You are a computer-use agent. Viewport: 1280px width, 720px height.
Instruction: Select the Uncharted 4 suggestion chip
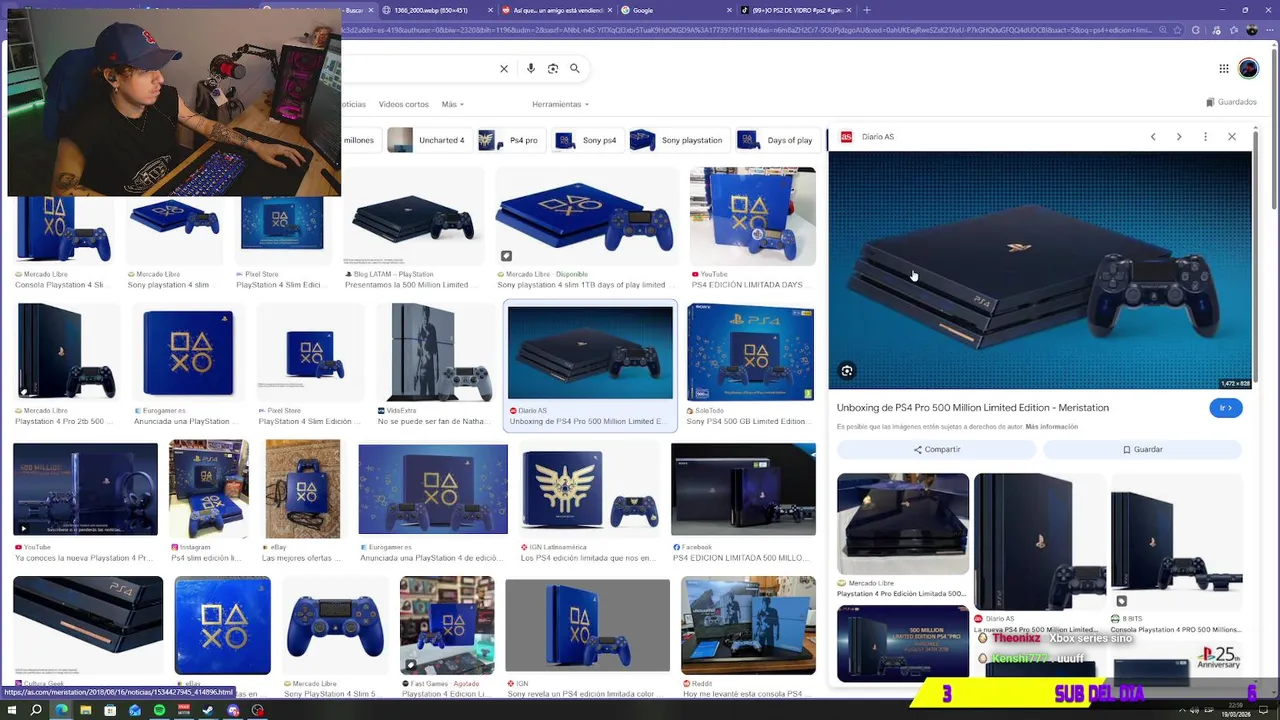point(429,140)
